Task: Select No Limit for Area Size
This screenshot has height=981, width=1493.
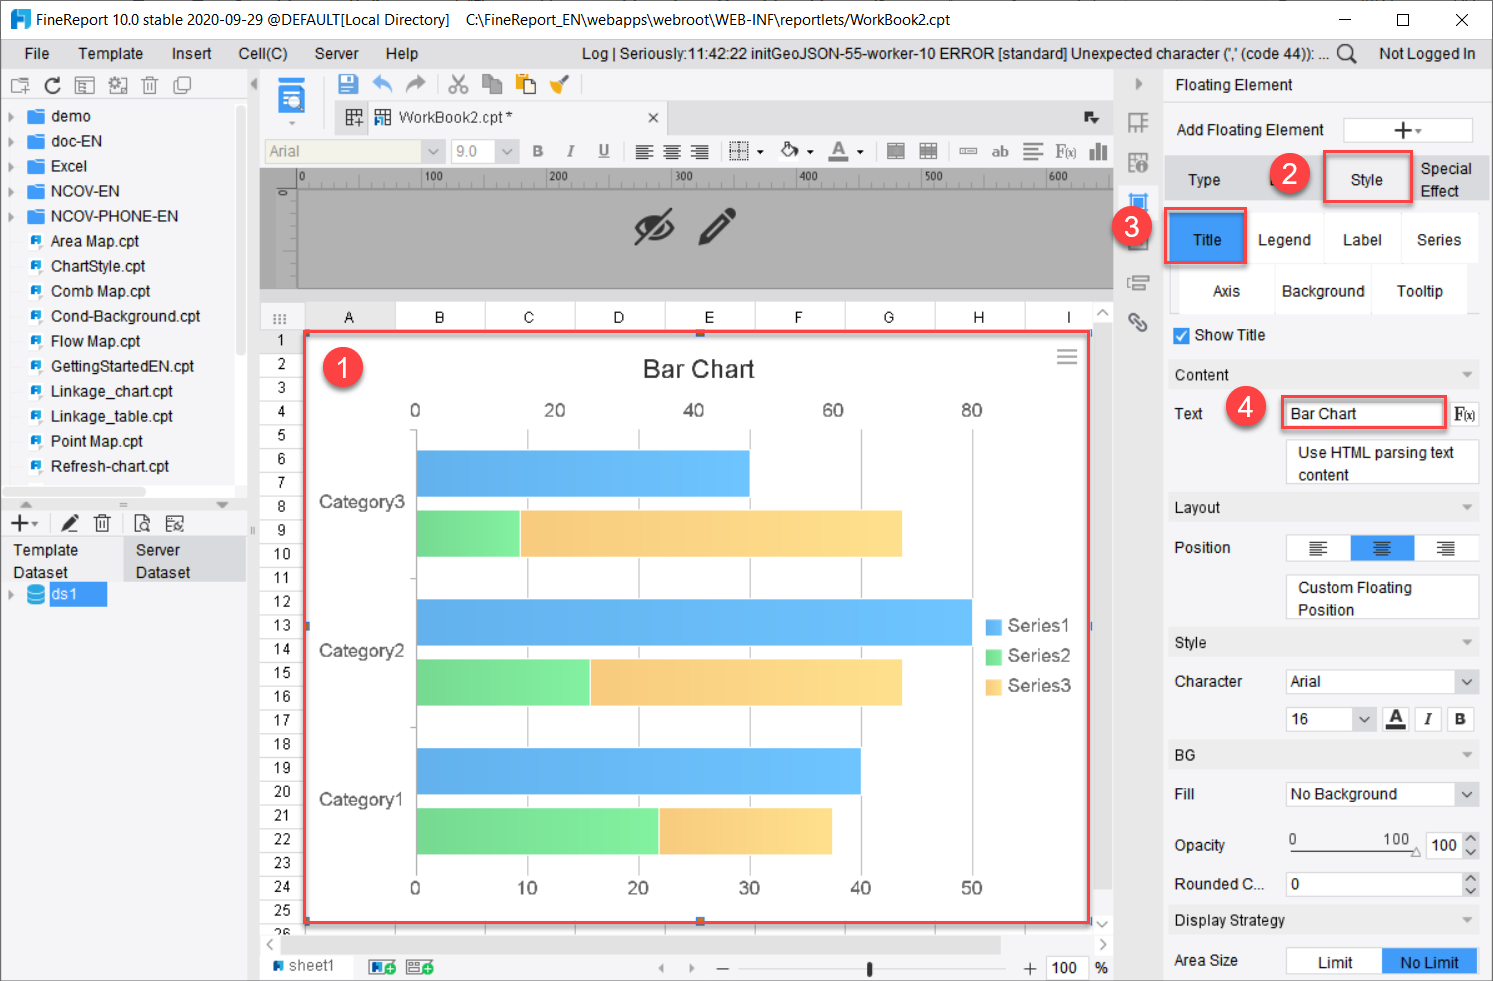Action: coord(1430,961)
